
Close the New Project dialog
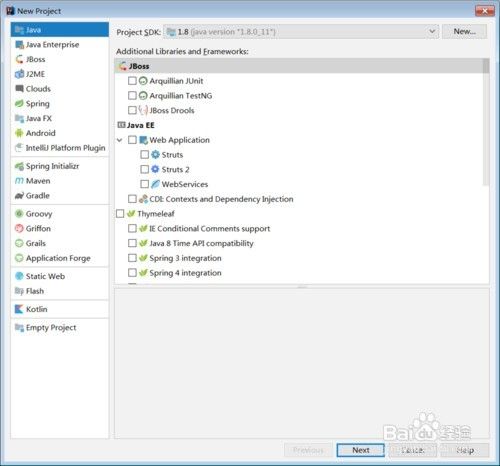pyautogui.click(x=485, y=11)
